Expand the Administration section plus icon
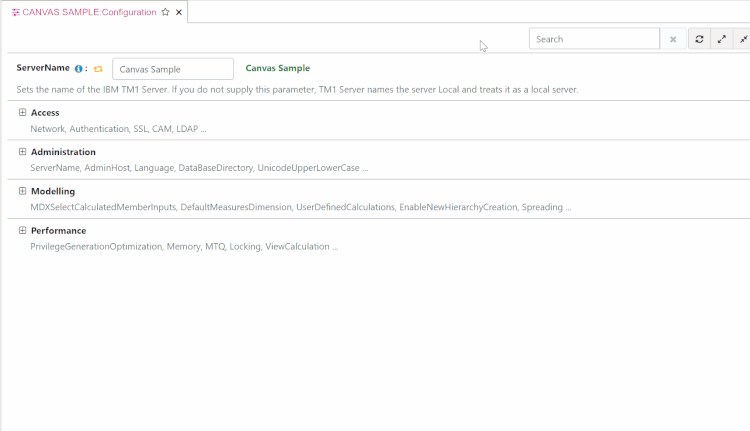The width and height of the screenshot is (750, 431). [22, 151]
